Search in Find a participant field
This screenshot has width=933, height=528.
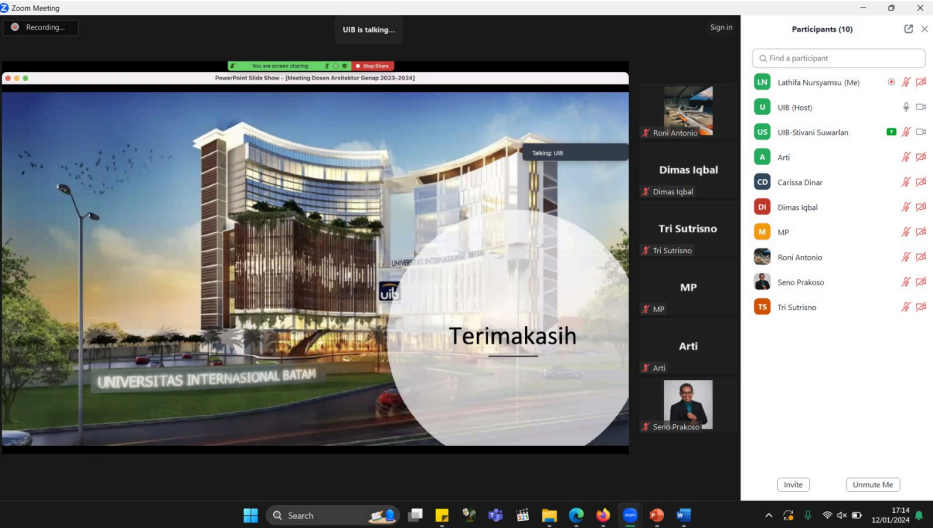tap(838, 58)
